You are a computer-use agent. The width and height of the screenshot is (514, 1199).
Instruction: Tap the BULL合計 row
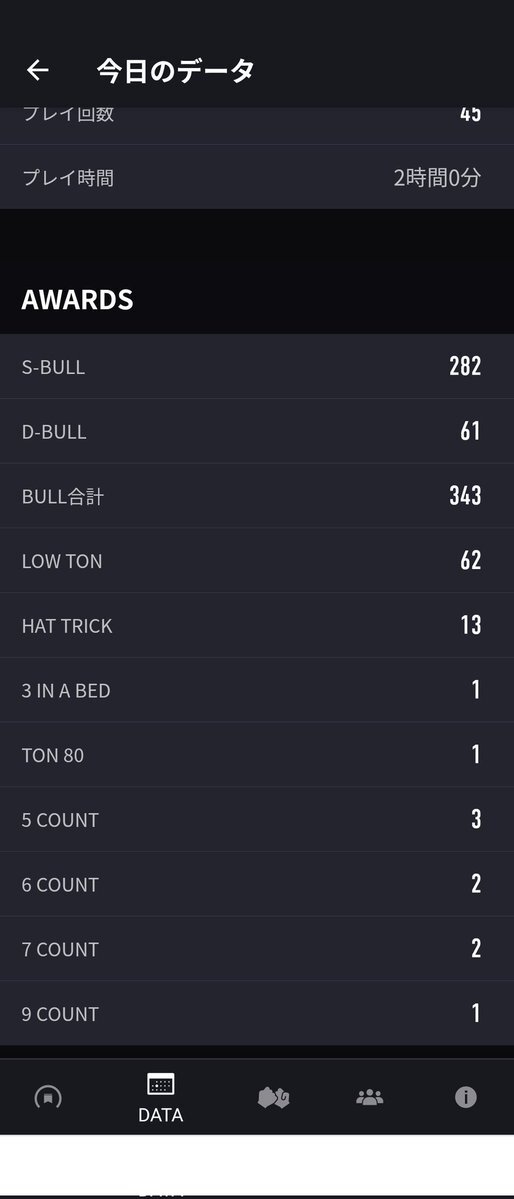tap(257, 496)
